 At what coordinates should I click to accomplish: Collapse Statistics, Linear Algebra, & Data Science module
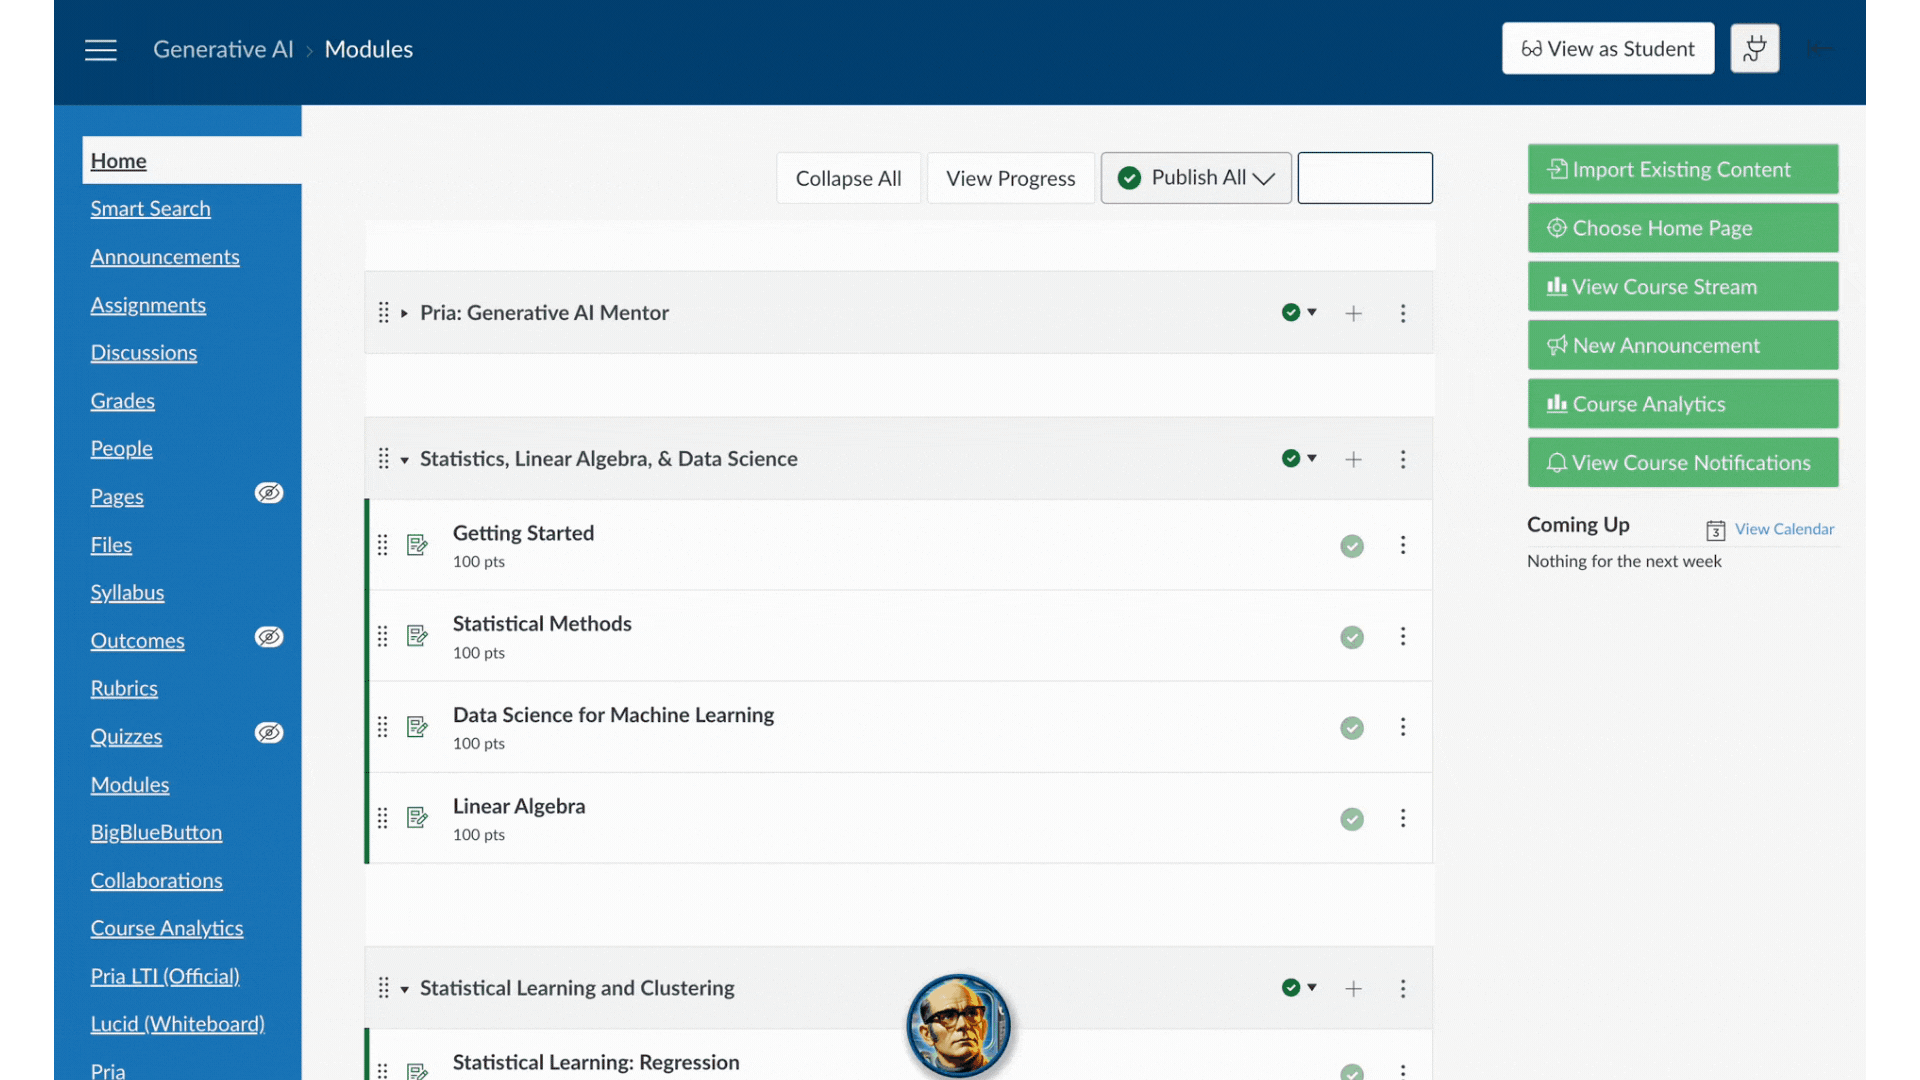coord(404,460)
